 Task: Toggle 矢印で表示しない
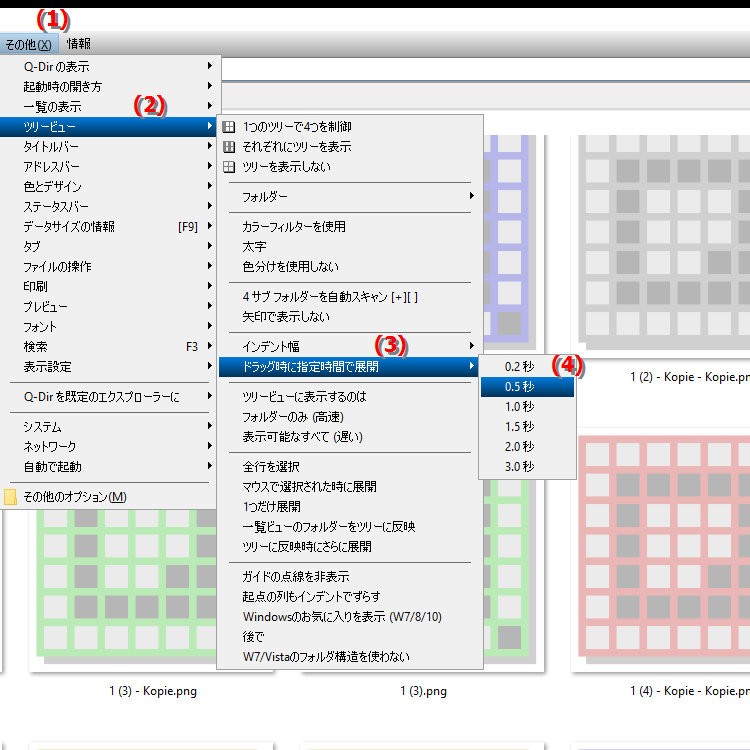click(350, 317)
